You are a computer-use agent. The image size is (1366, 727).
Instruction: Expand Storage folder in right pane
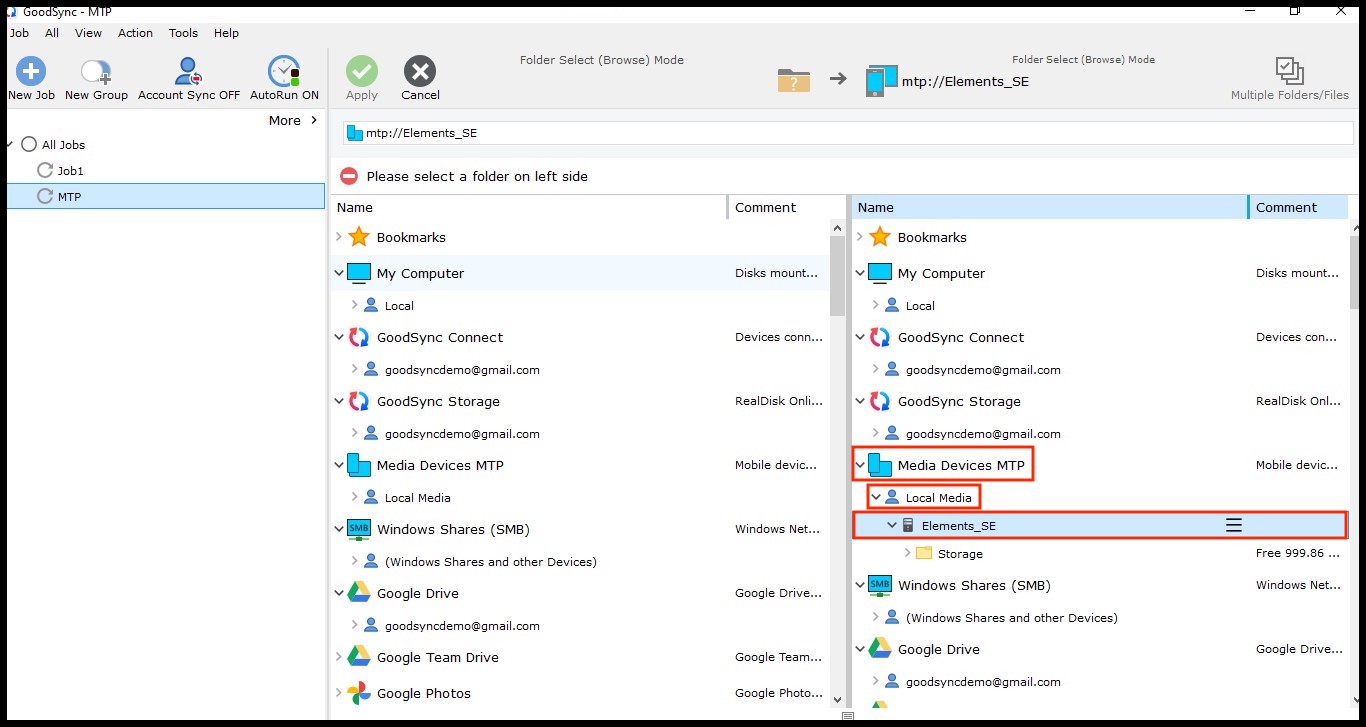[x=907, y=553]
